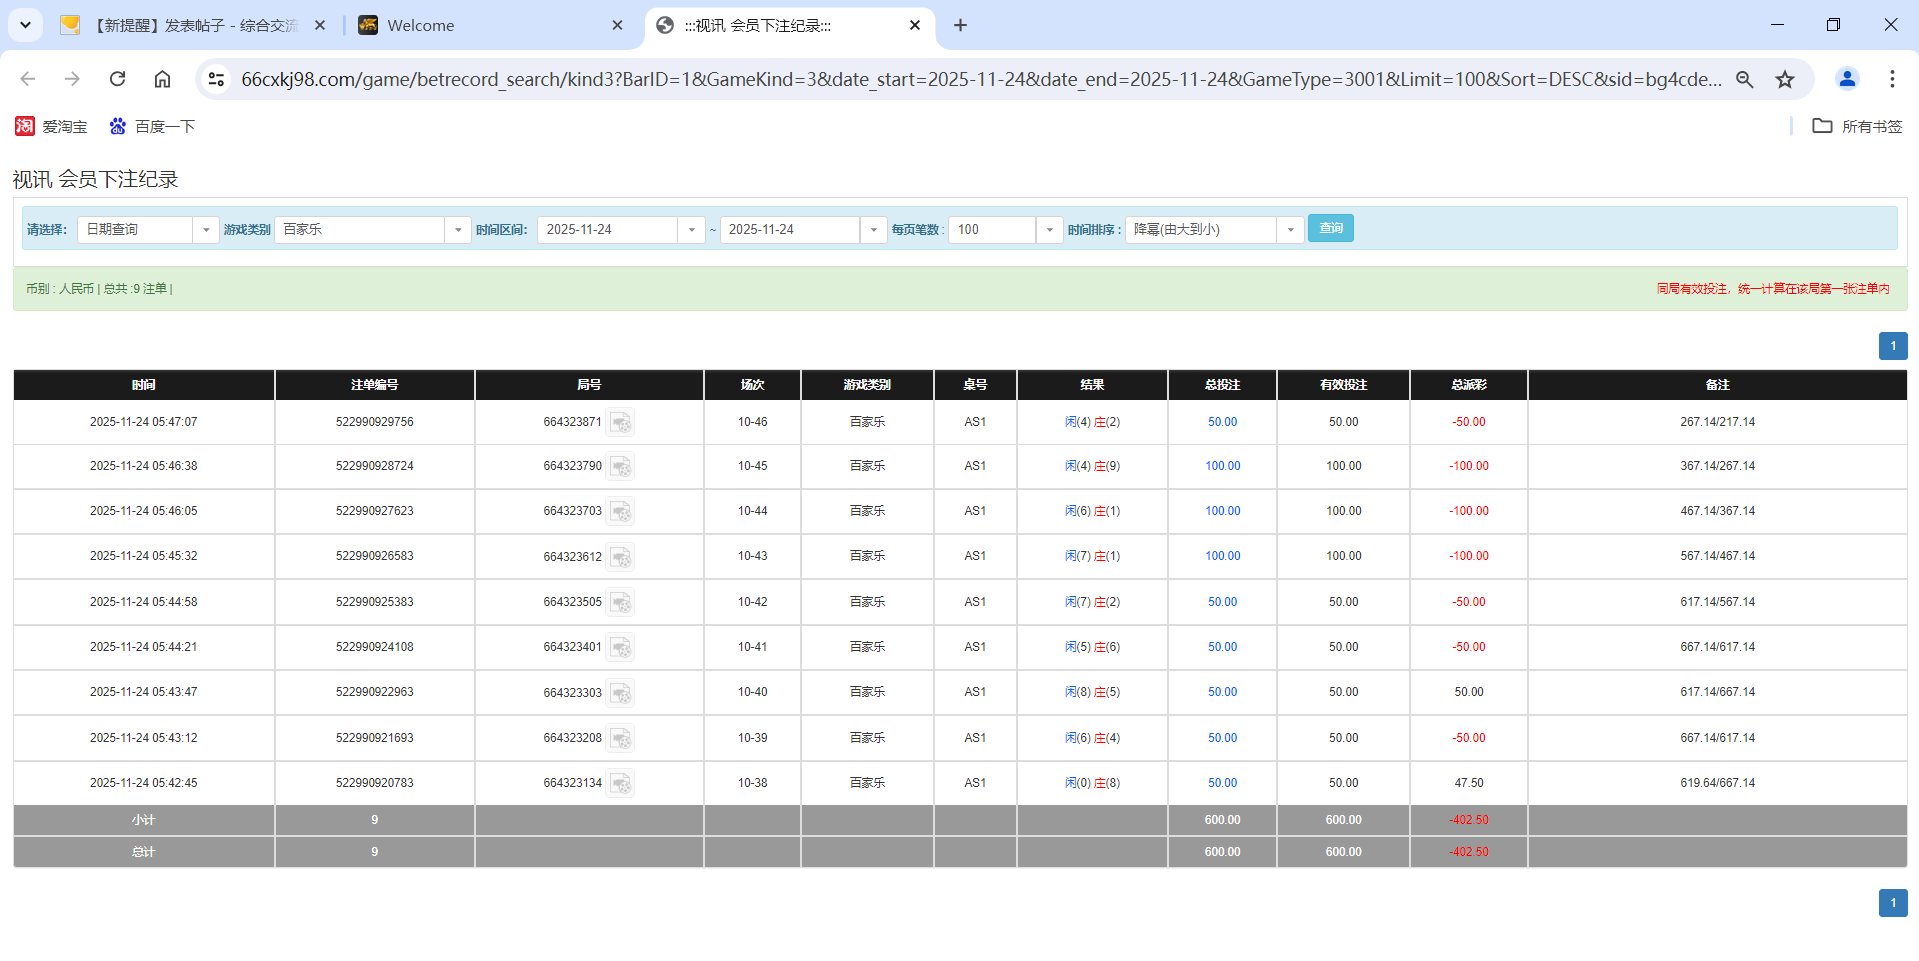The height and width of the screenshot is (961, 1919).
Task: Open site information icon in address bar
Action: [216, 79]
